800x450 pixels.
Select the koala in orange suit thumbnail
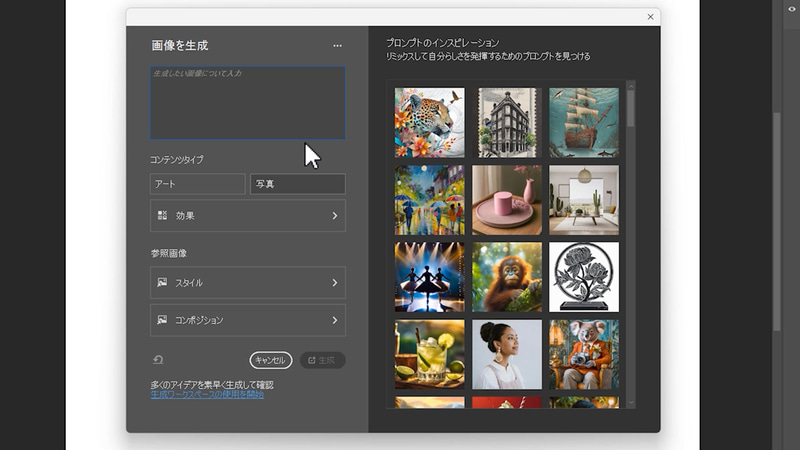[584, 355]
